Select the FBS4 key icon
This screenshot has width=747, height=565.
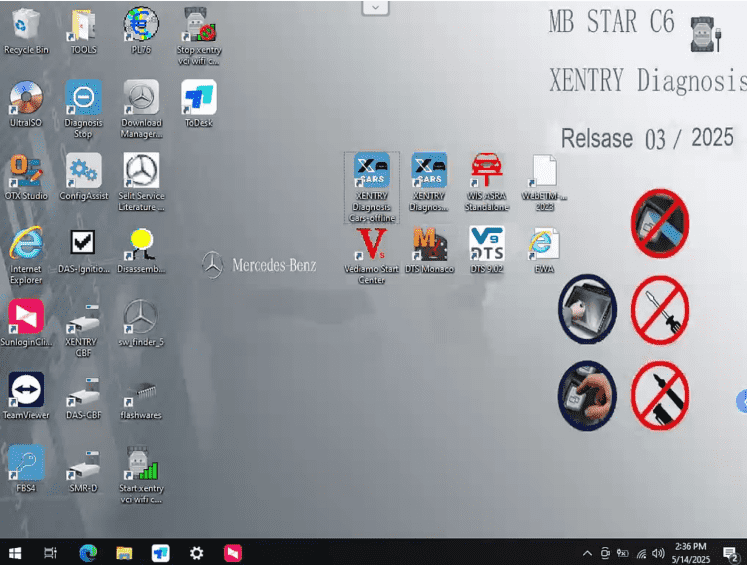click(x=26, y=469)
